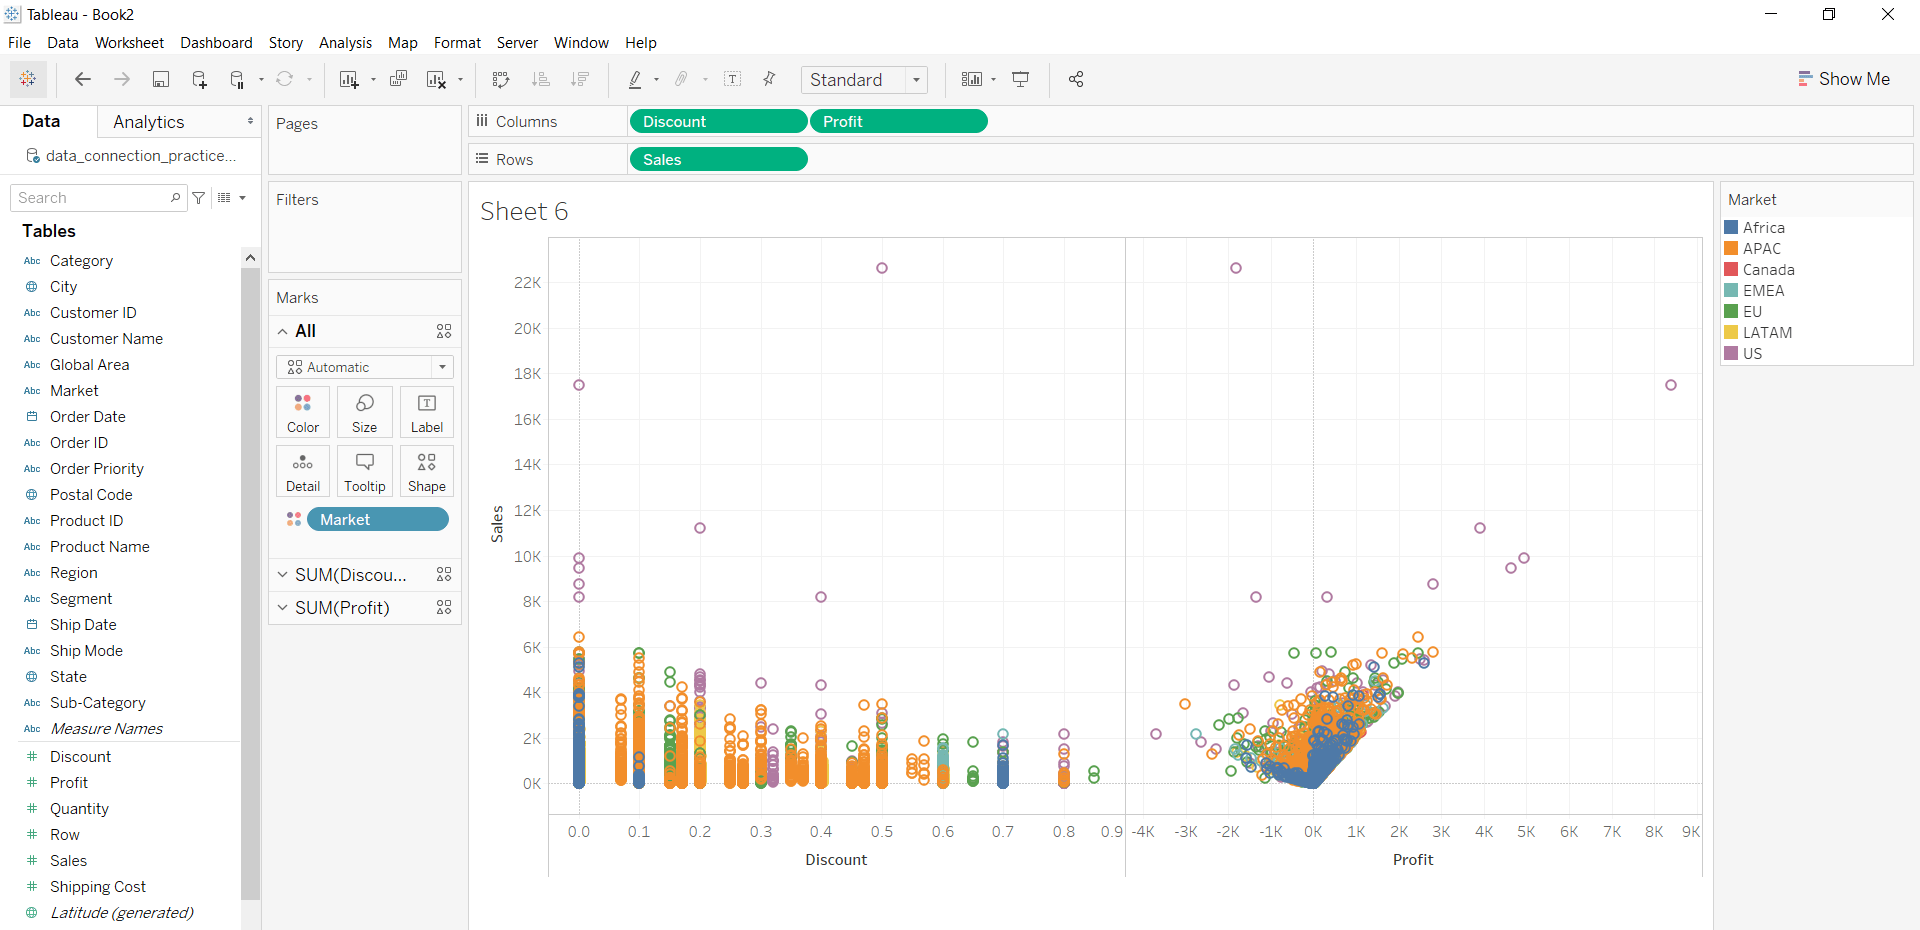Open the Color button on the Marks card
1920x930 pixels.
coord(302,411)
